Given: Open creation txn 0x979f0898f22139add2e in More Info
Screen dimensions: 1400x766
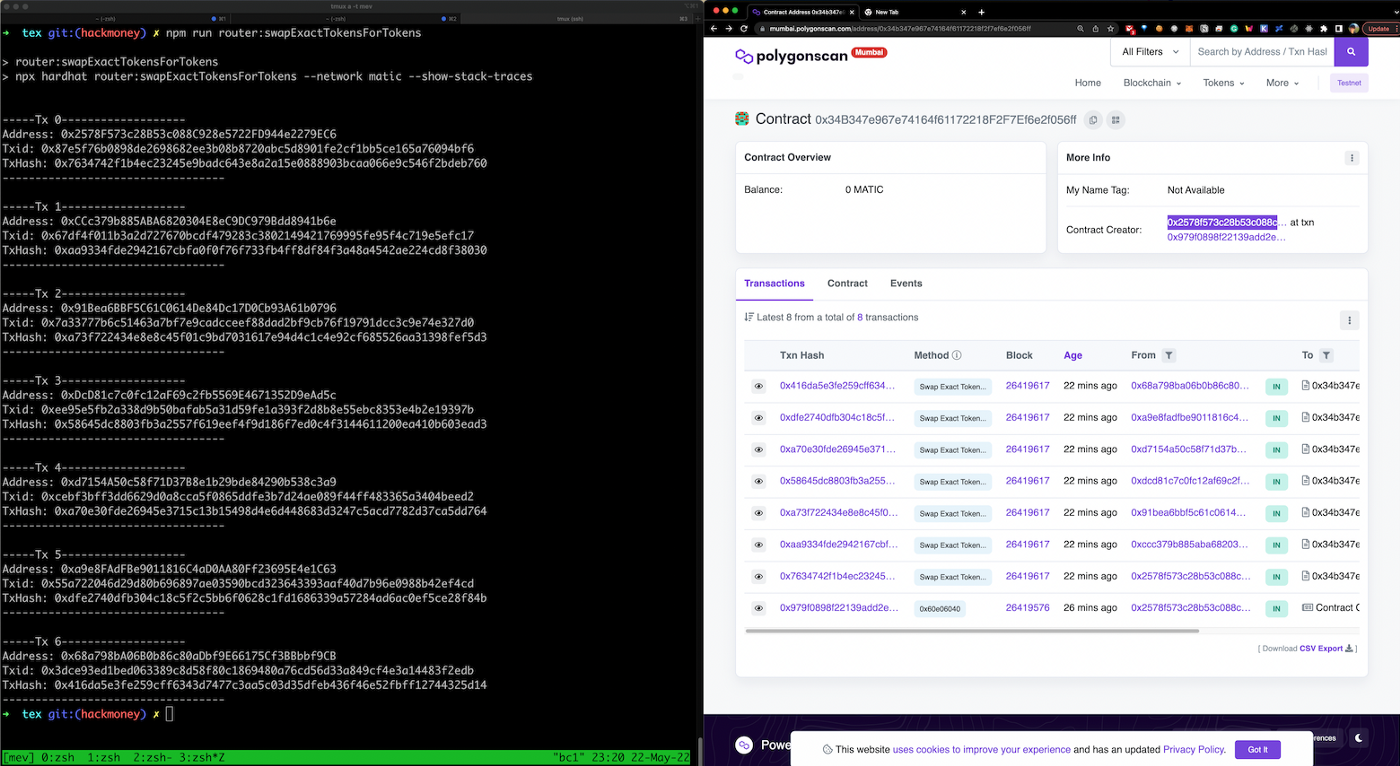Looking at the screenshot, I should [x=1226, y=237].
